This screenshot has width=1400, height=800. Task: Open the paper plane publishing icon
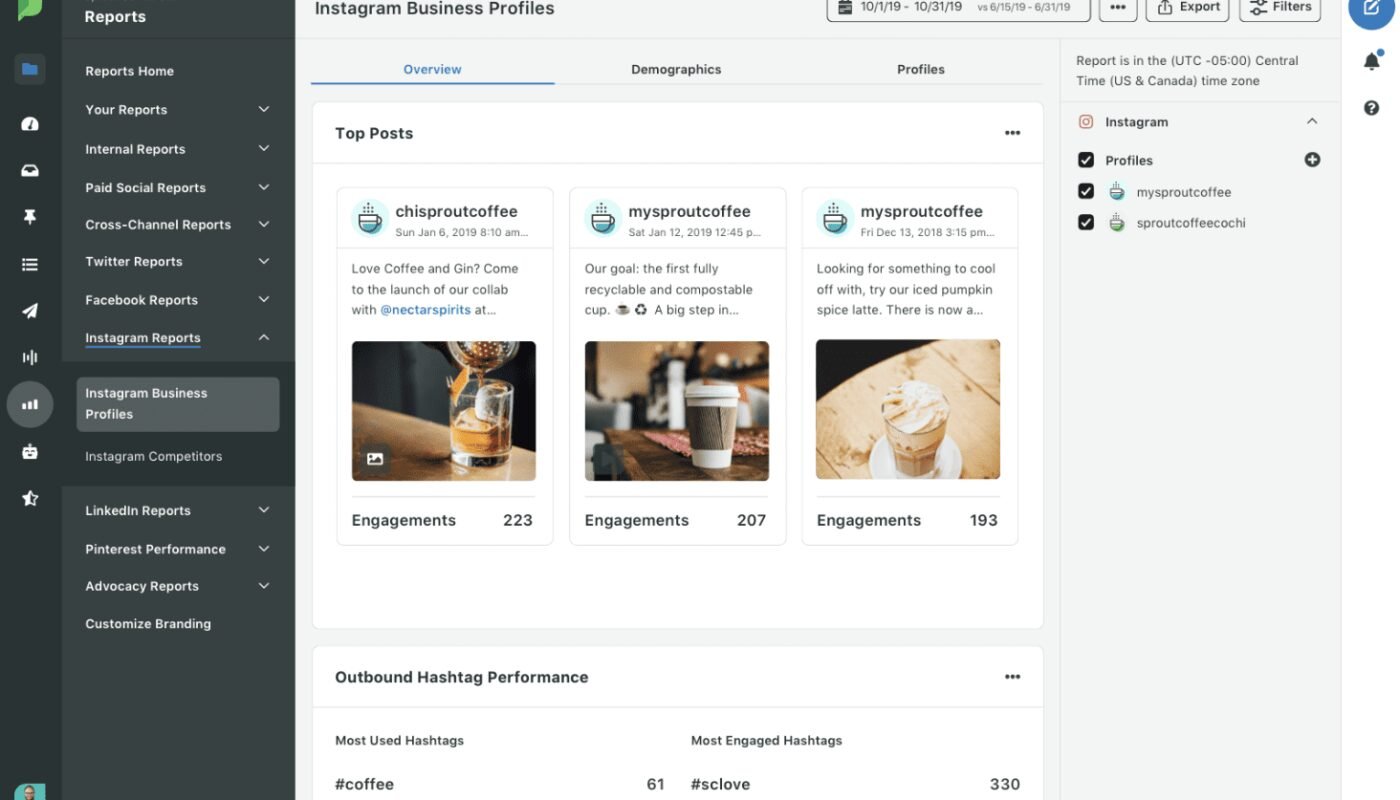click(30, 311)
